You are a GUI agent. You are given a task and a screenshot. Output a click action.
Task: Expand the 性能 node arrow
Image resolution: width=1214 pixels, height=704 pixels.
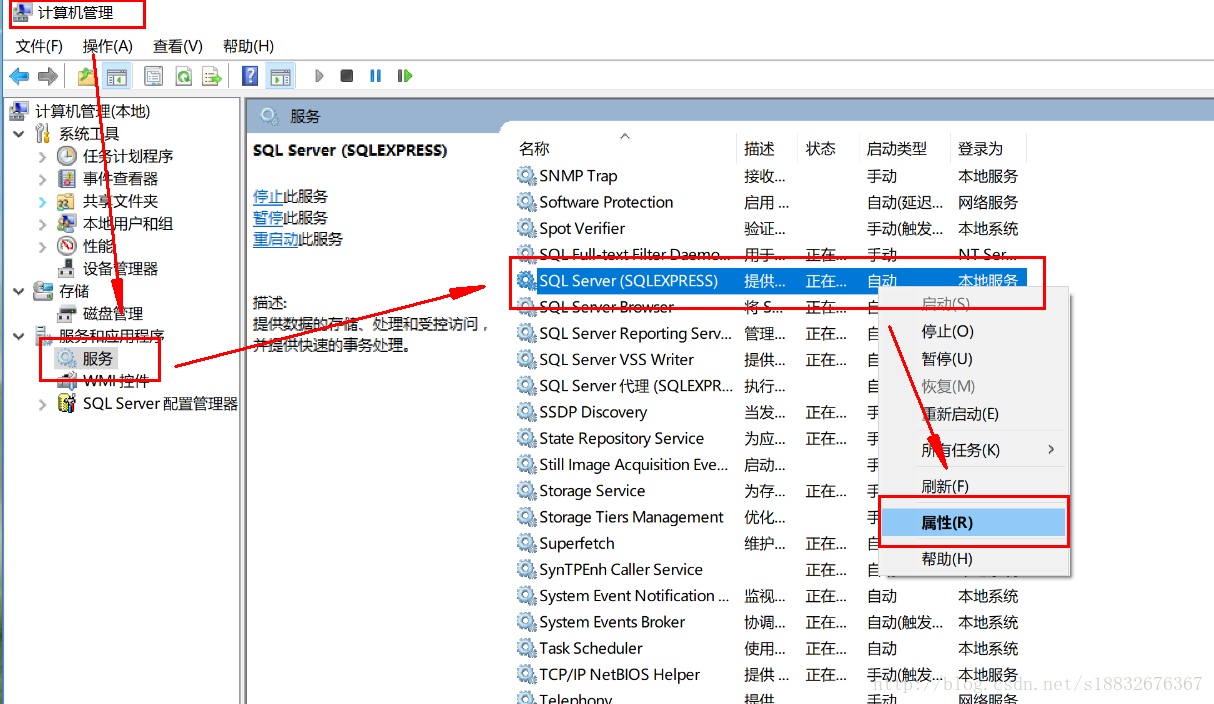(x=42, y=246)
